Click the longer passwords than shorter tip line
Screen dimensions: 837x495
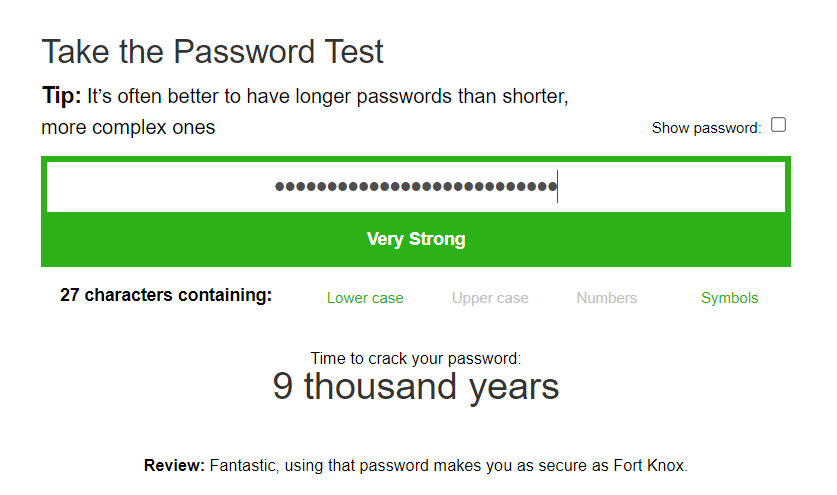(x=328, y=98)
